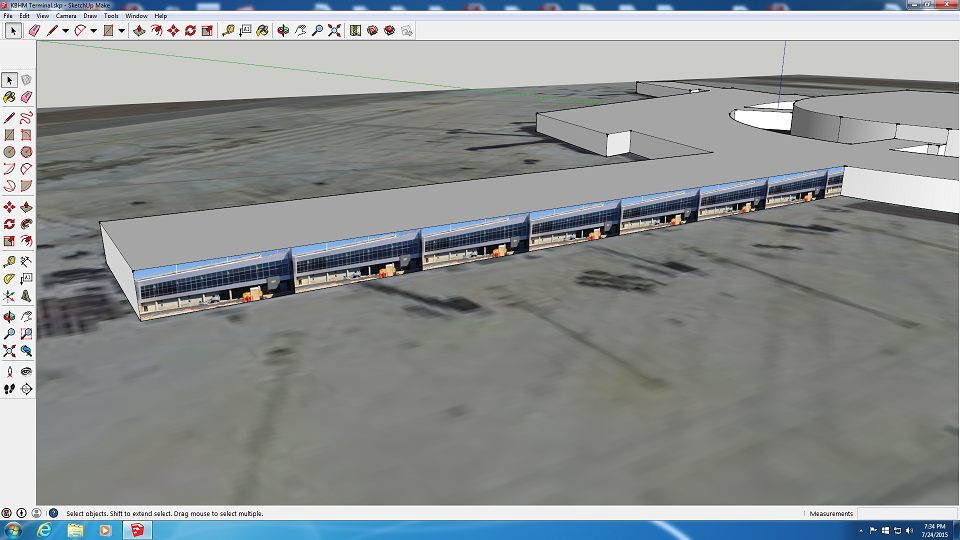Click the Previous view tool

26,351
